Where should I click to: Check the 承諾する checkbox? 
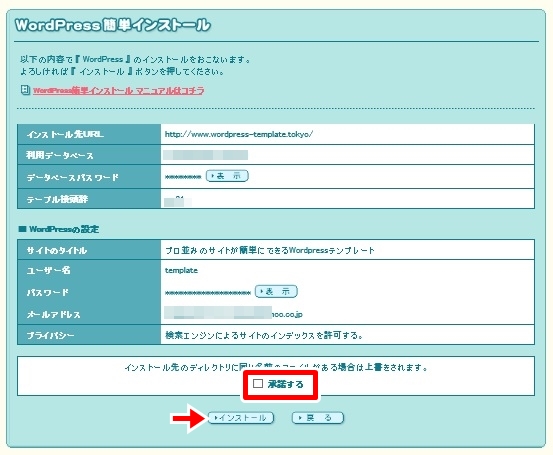click(258, 383)
